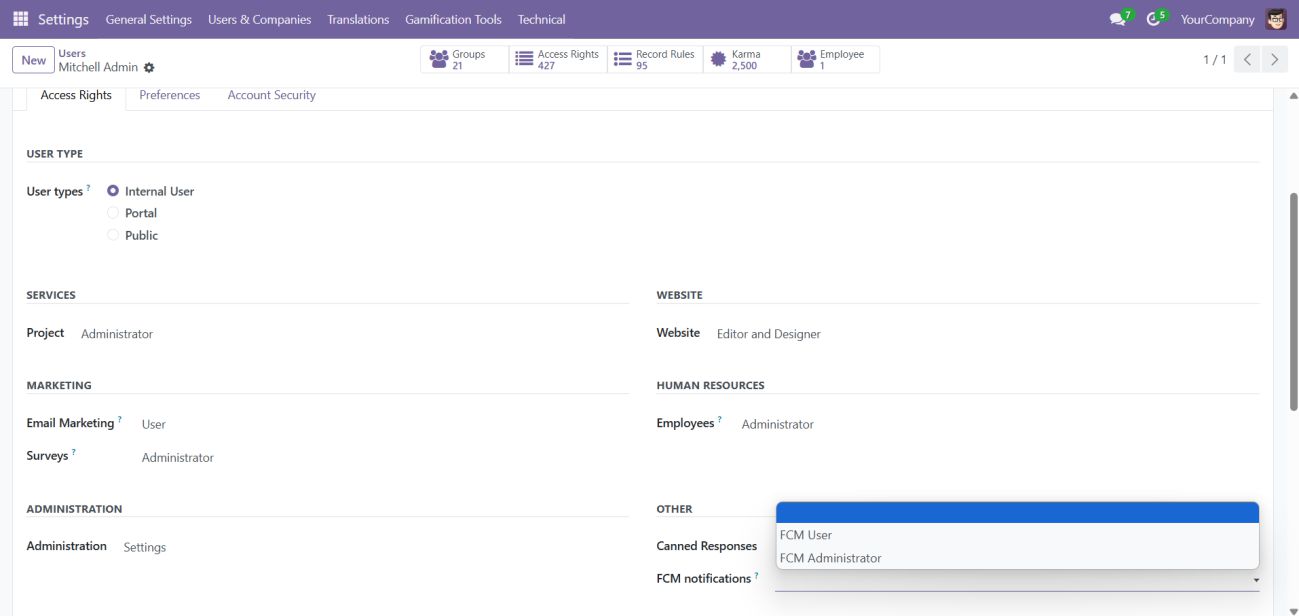The width and height of the screenshot is (1299, 616).
Task: Switch to the Preferences tab
Action: coord(169,95)
